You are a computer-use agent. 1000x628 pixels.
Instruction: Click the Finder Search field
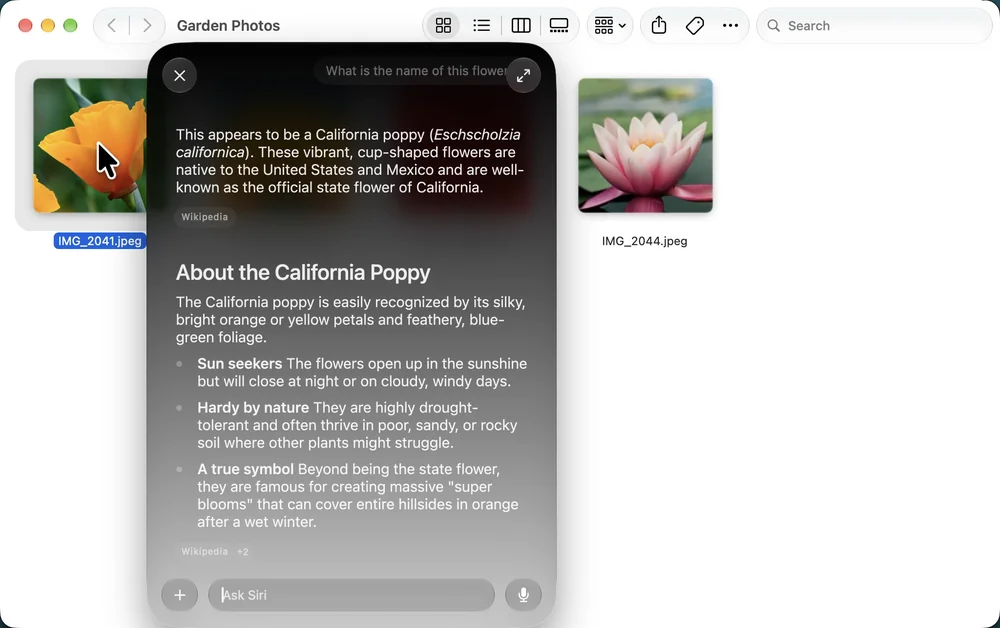pyautogui.click(x=874, y=26)
